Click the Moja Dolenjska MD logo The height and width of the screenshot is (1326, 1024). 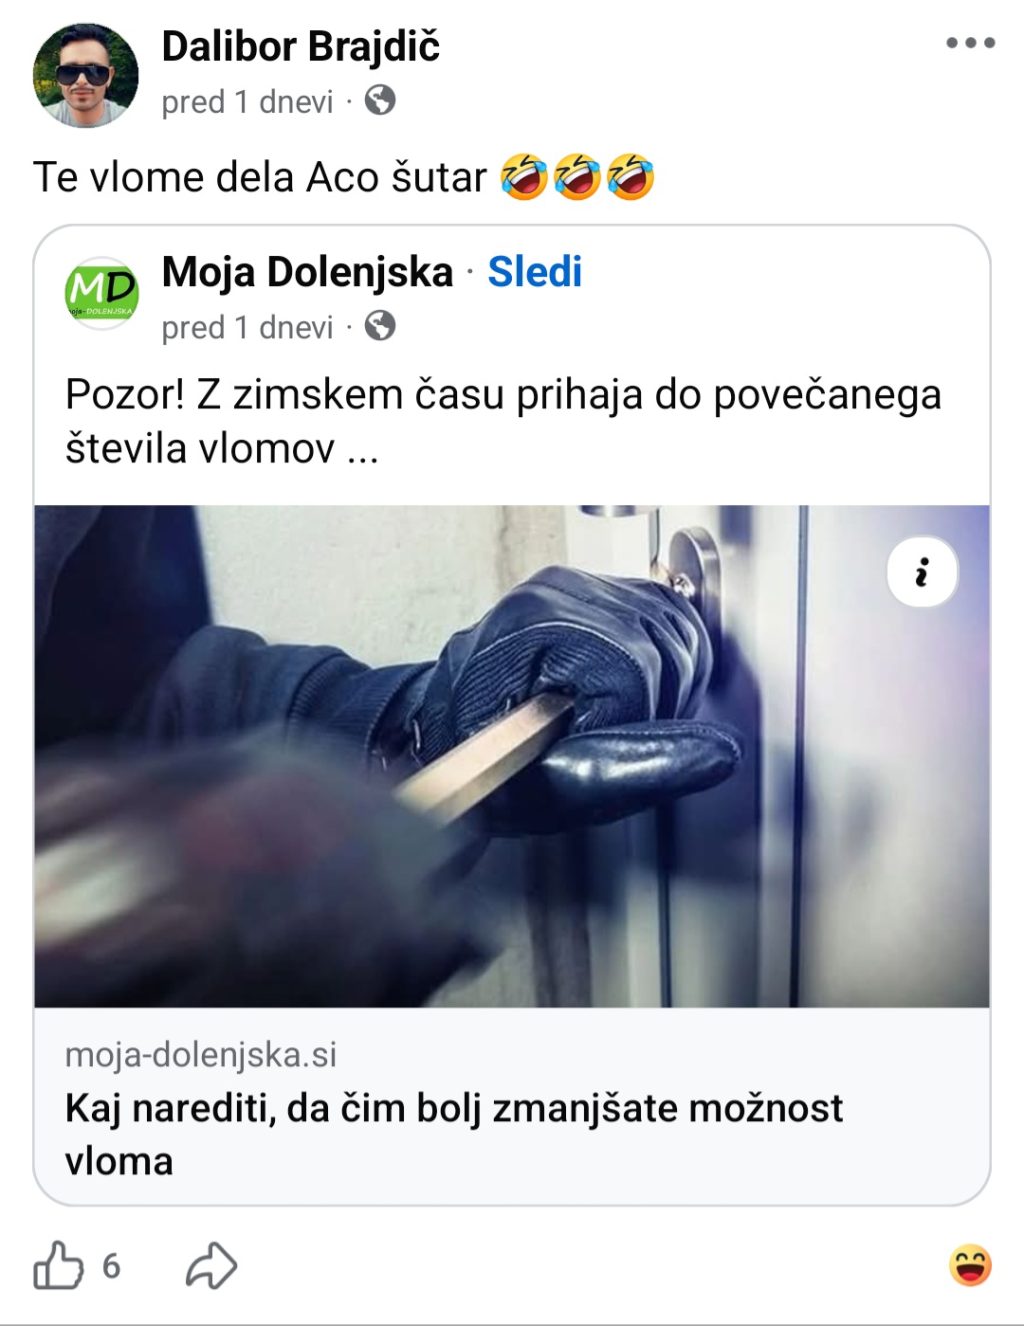(x=101, y=293)
